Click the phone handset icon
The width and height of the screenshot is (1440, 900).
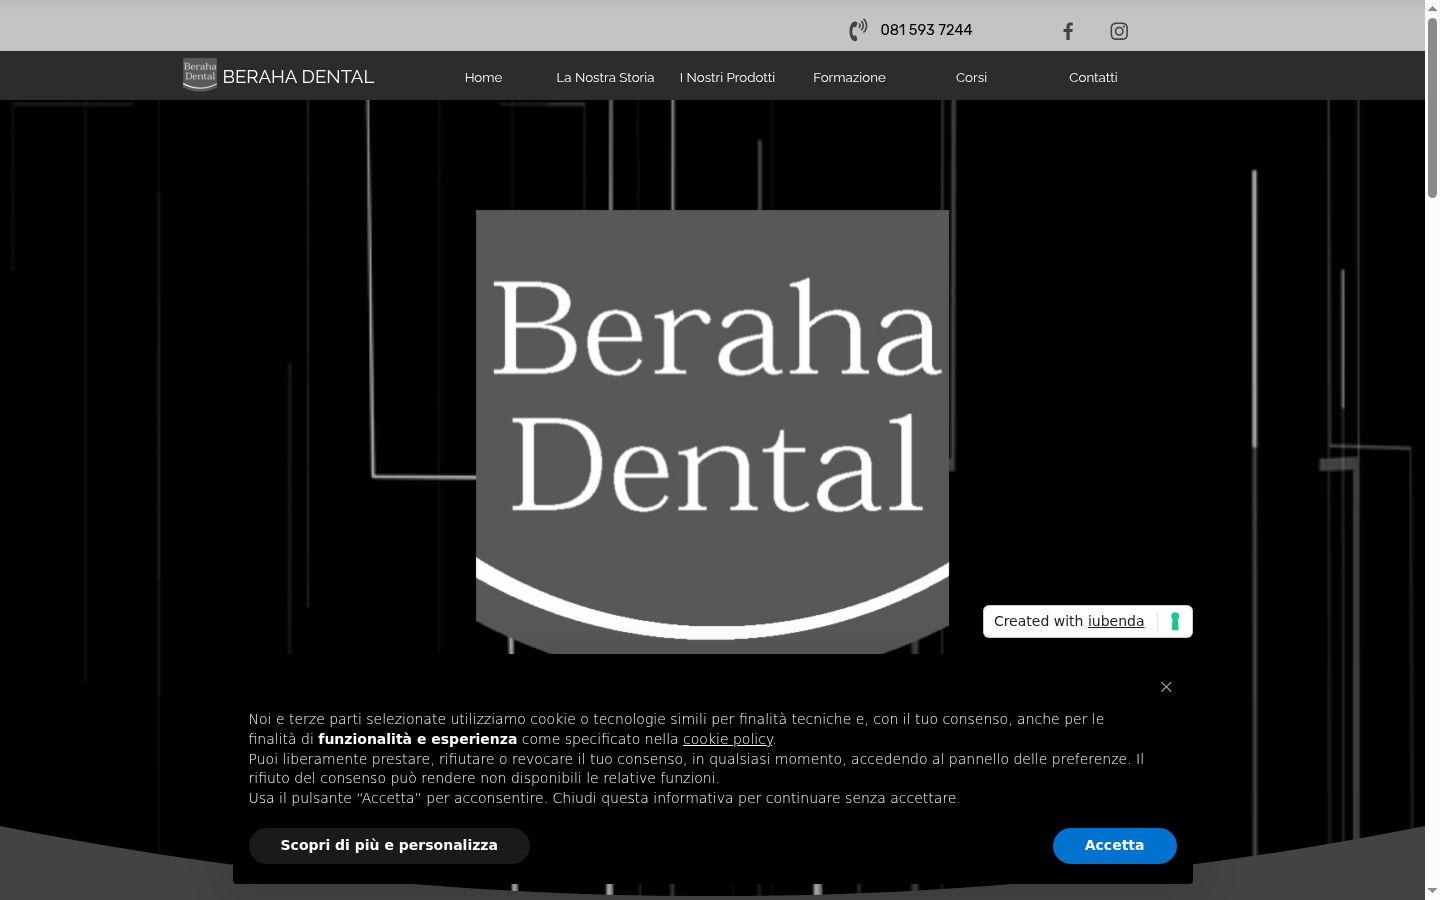858,31
